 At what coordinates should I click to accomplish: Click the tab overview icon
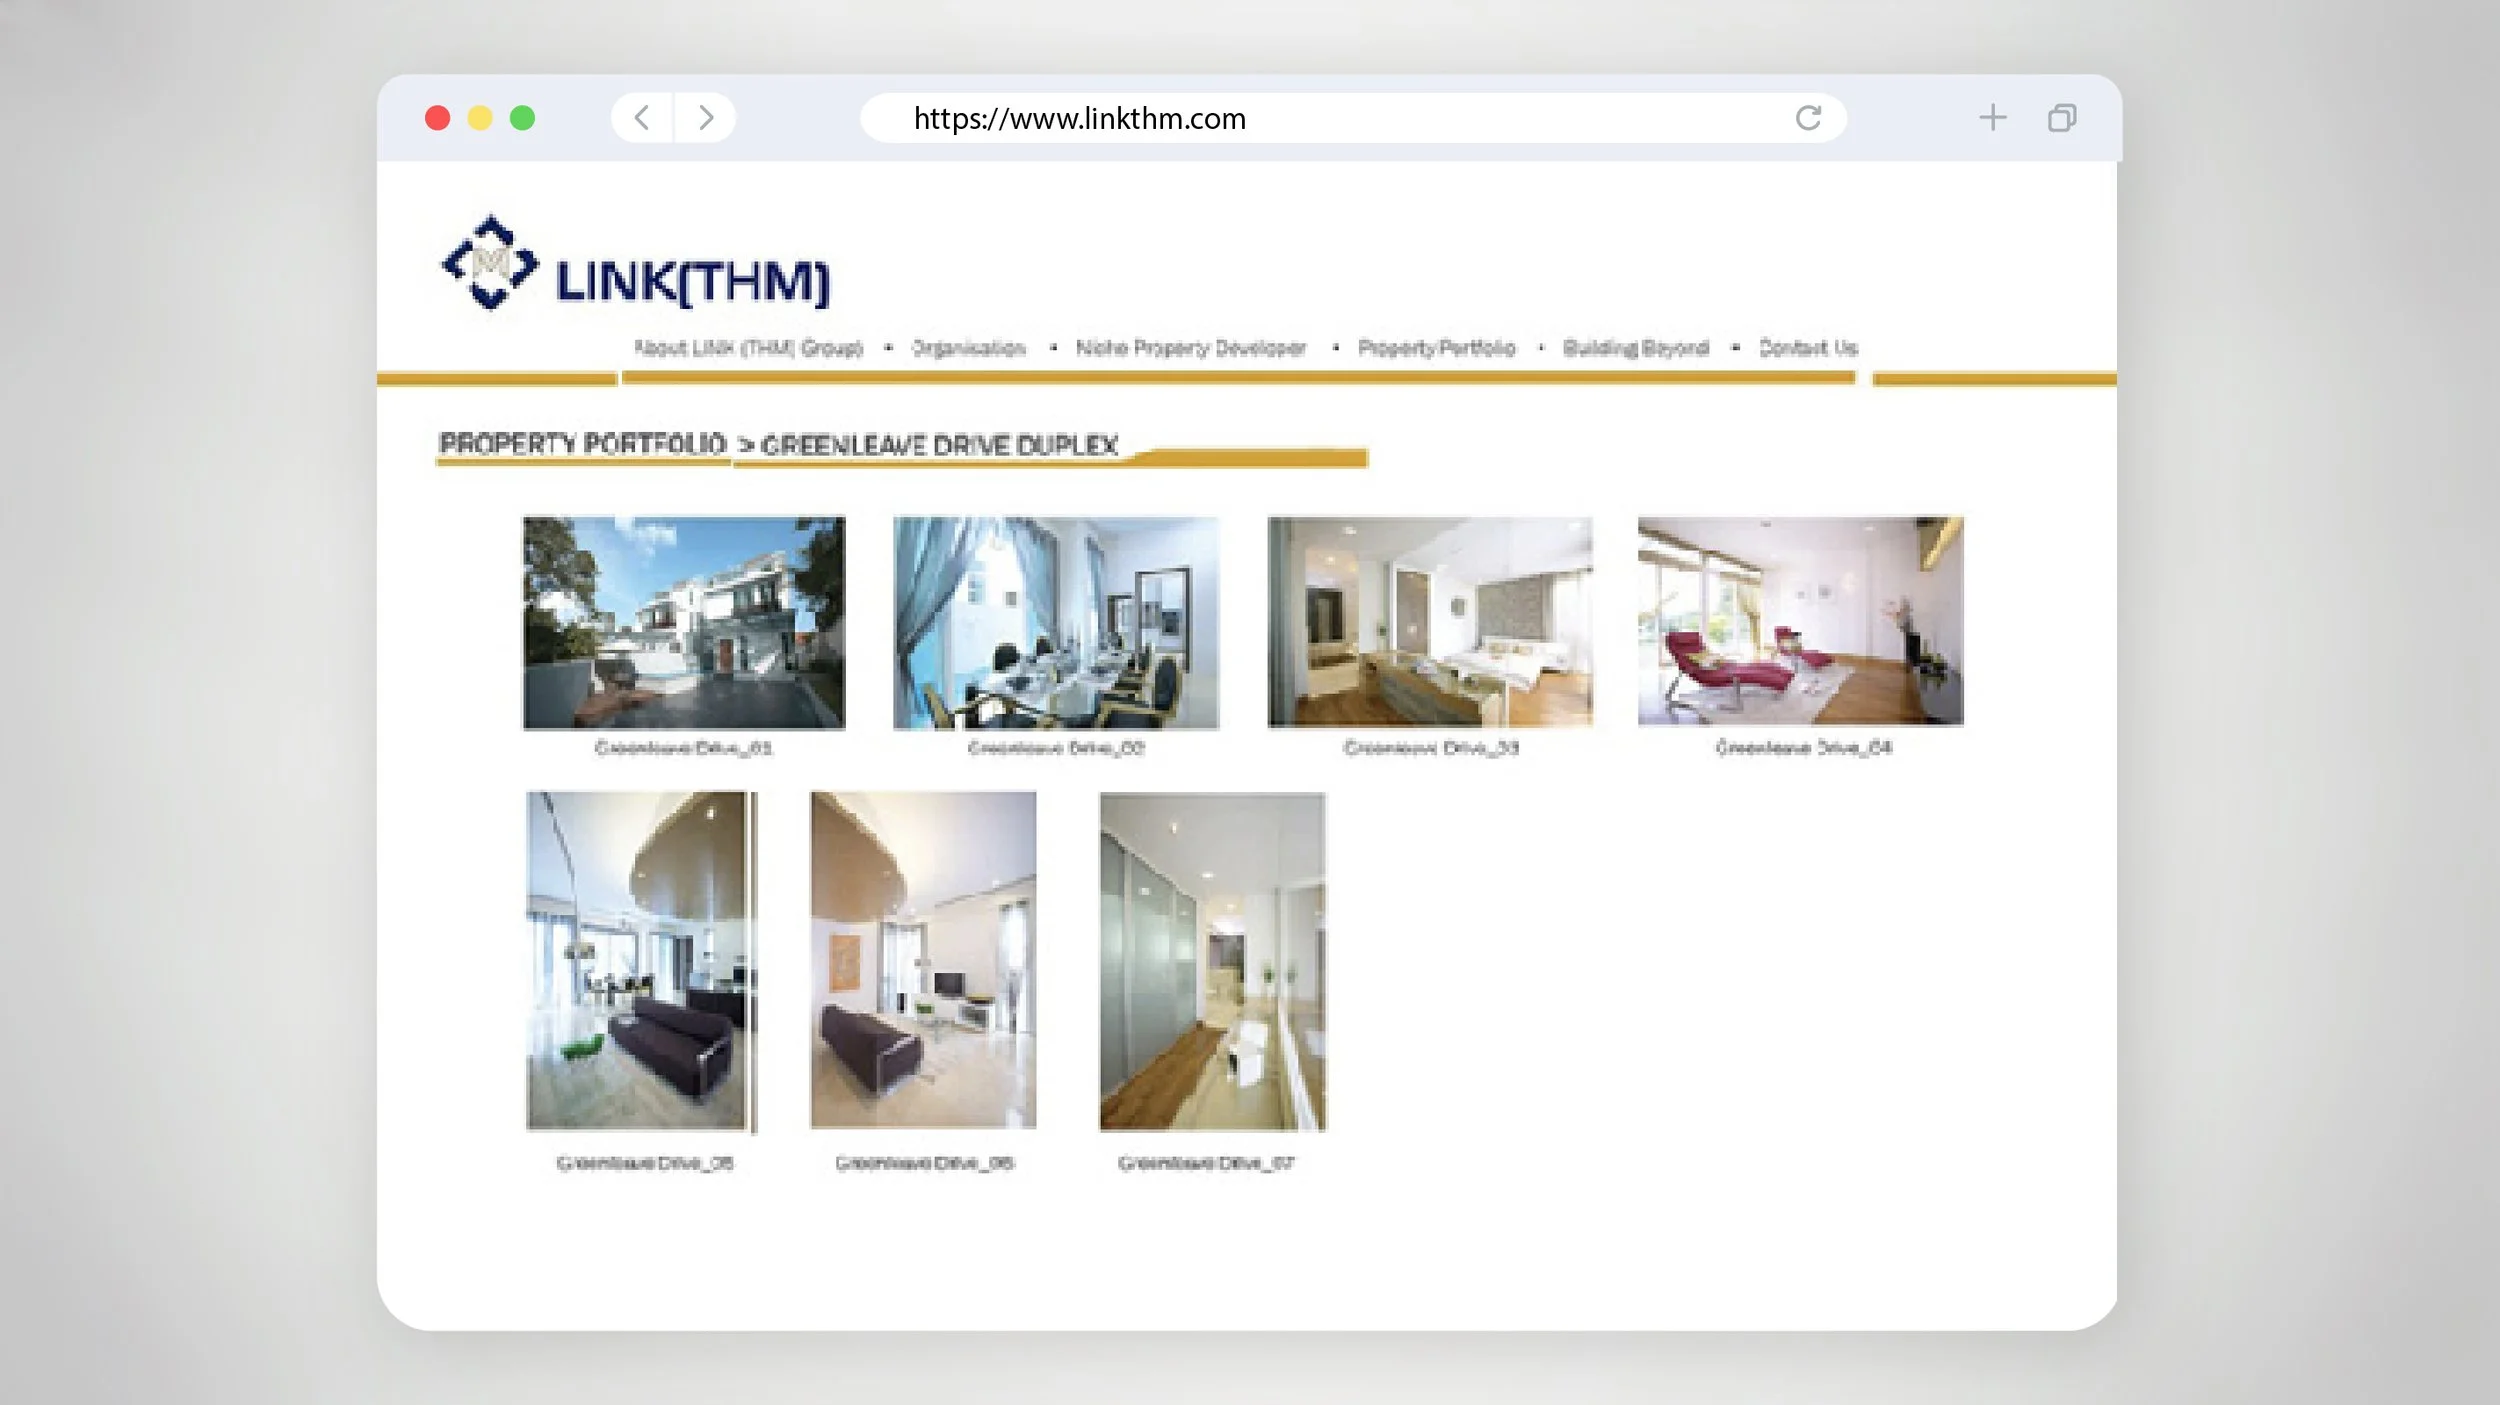click(x=2062, y=118)
